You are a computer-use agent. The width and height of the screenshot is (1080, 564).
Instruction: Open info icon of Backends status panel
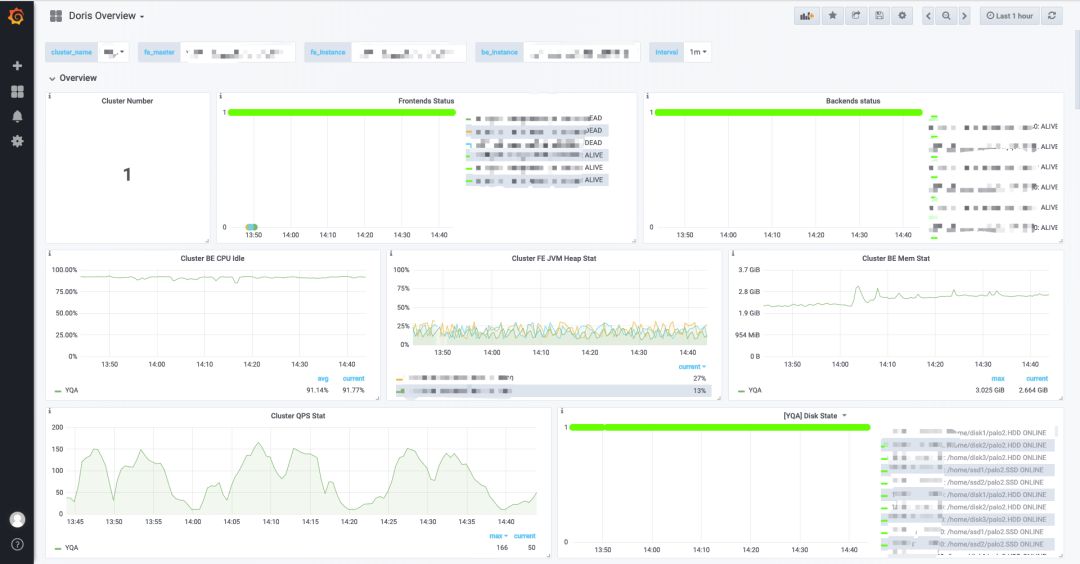pyautogui.click(x=647, y=96)
